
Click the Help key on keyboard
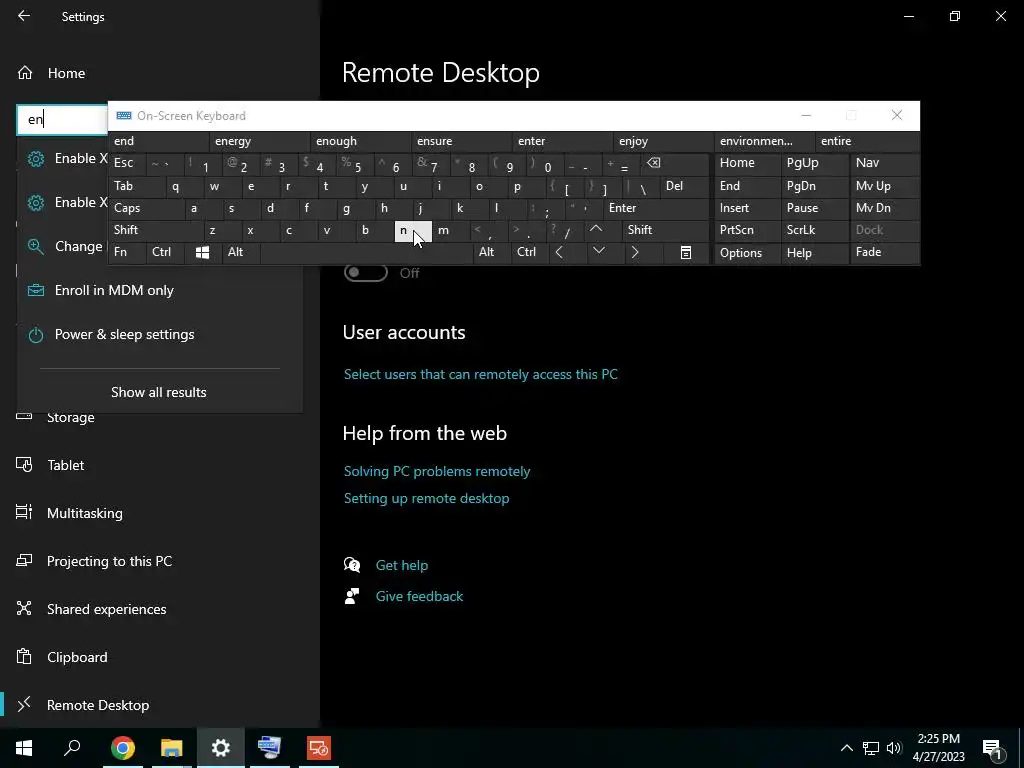[814, 253]
